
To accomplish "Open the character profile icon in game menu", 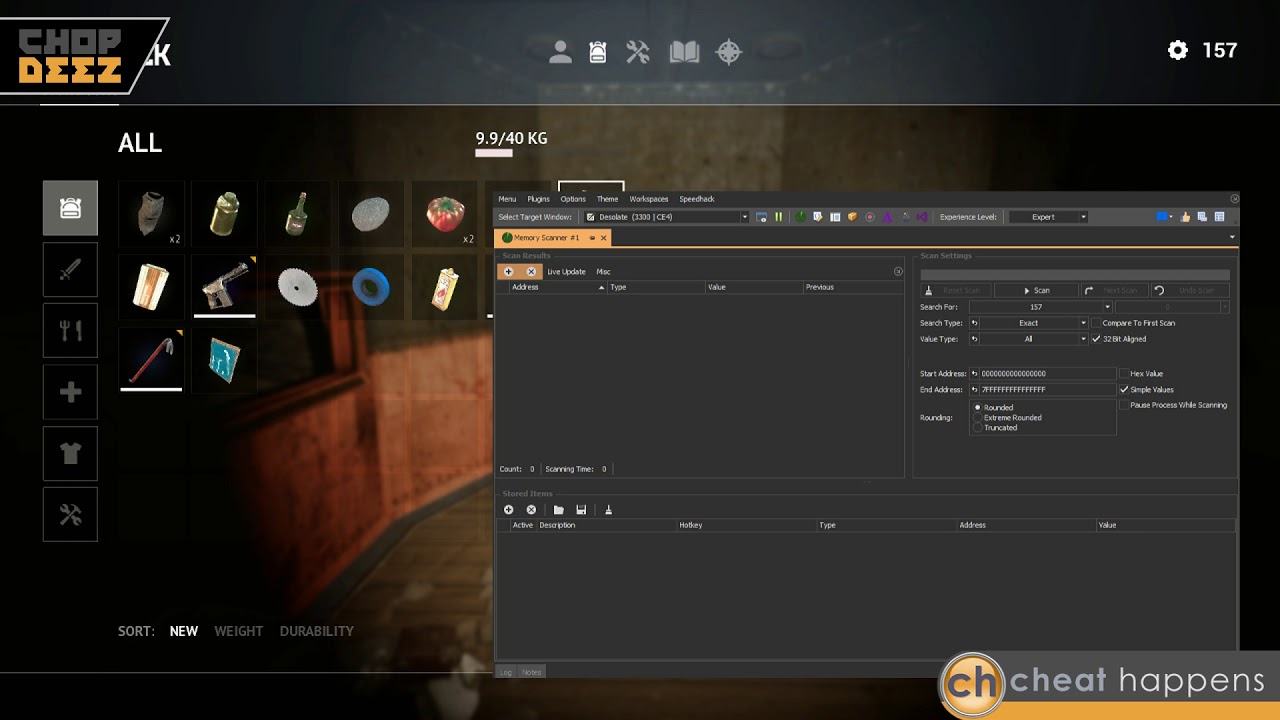I will [560, 52].
